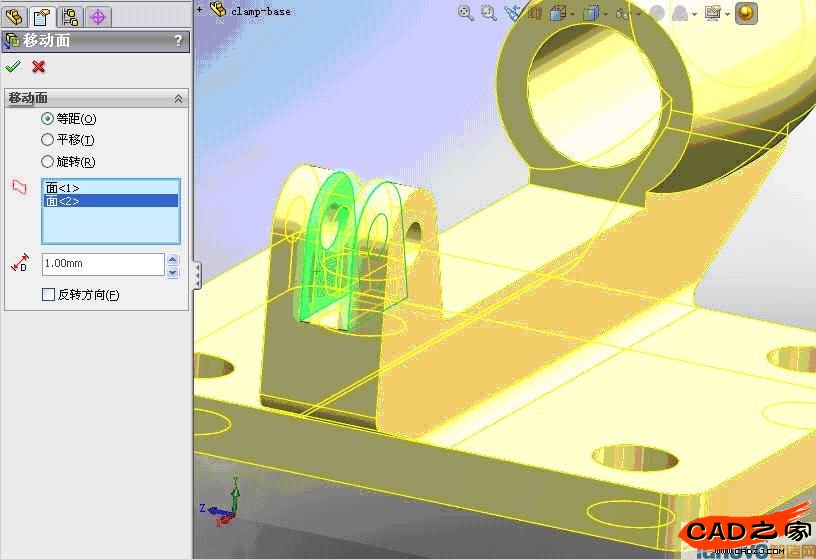This screenshot has width=816, height=559.
Task: Open the Display Style dropdown
Action: (x=593, y=13)
